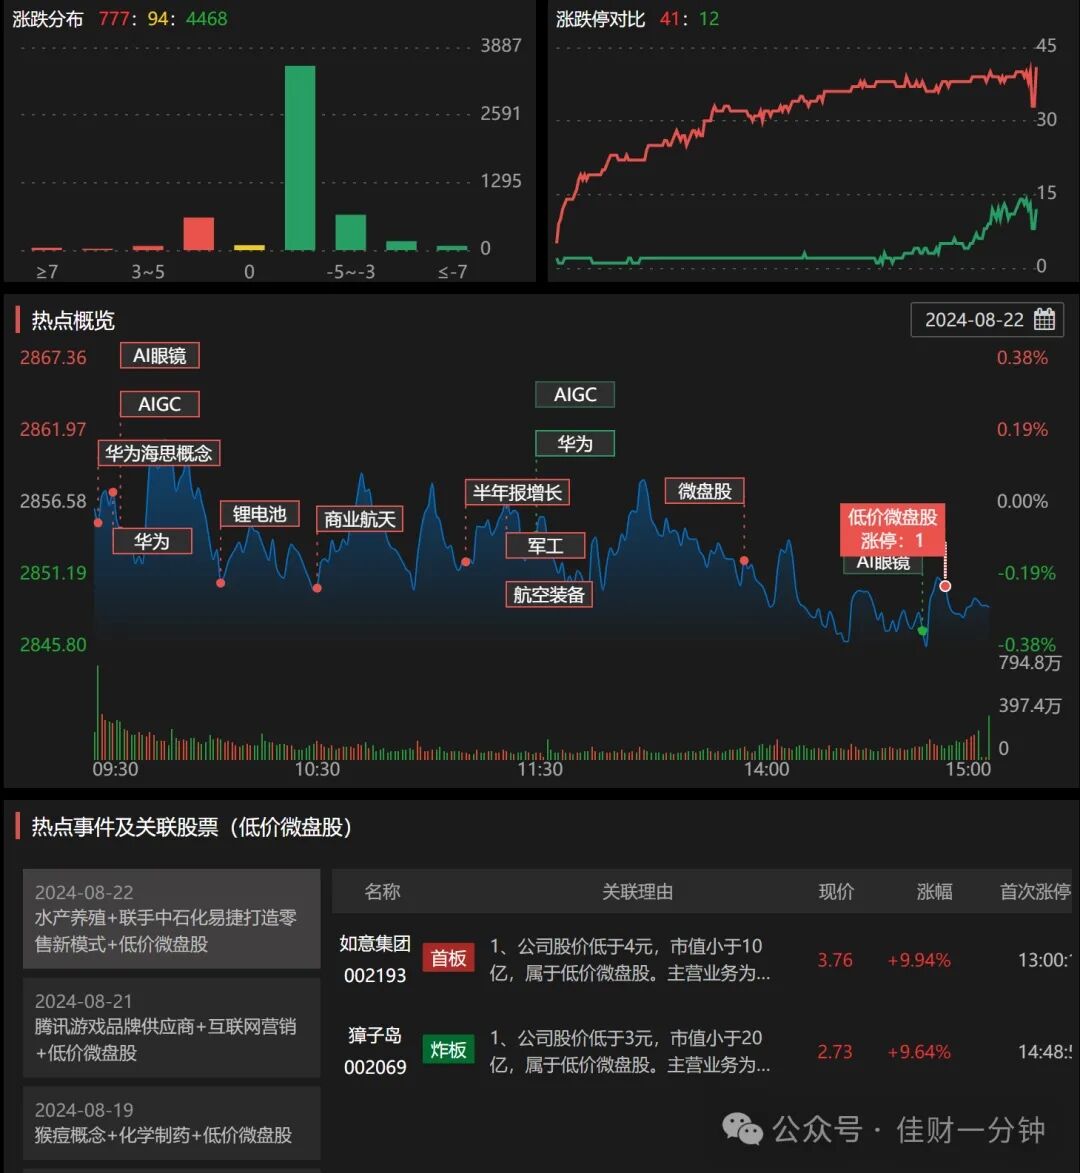1080x1173 pixels.
Task: Click the 微盘股 hotspot tag
Action: coord(705,491)
